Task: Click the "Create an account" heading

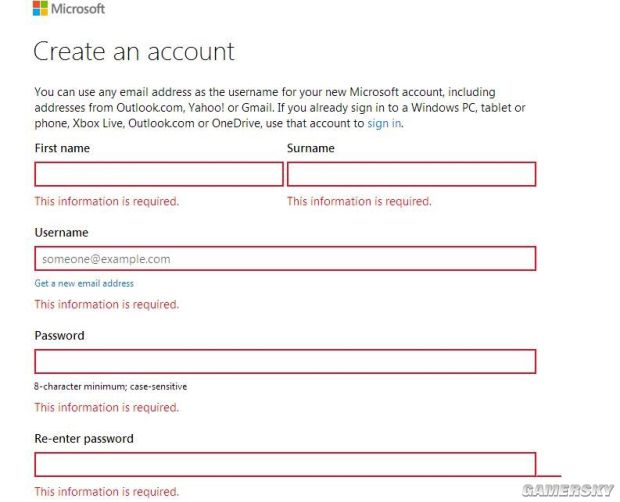Action: point(134,51)
